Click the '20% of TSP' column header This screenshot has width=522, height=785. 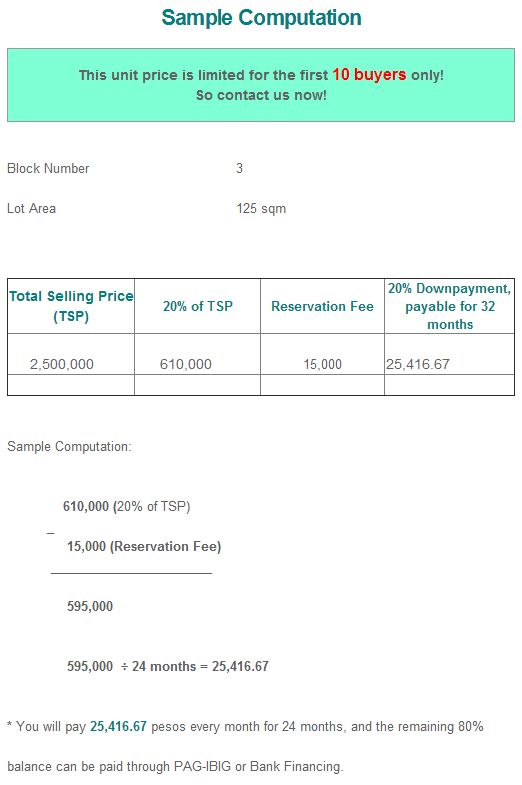click(198, 306)
